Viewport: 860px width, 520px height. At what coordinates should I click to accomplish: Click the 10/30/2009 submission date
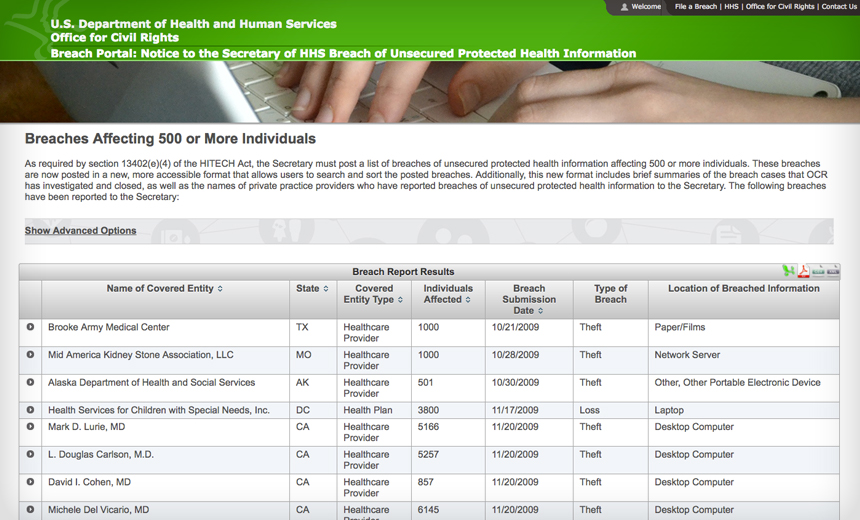pos(515,382)
